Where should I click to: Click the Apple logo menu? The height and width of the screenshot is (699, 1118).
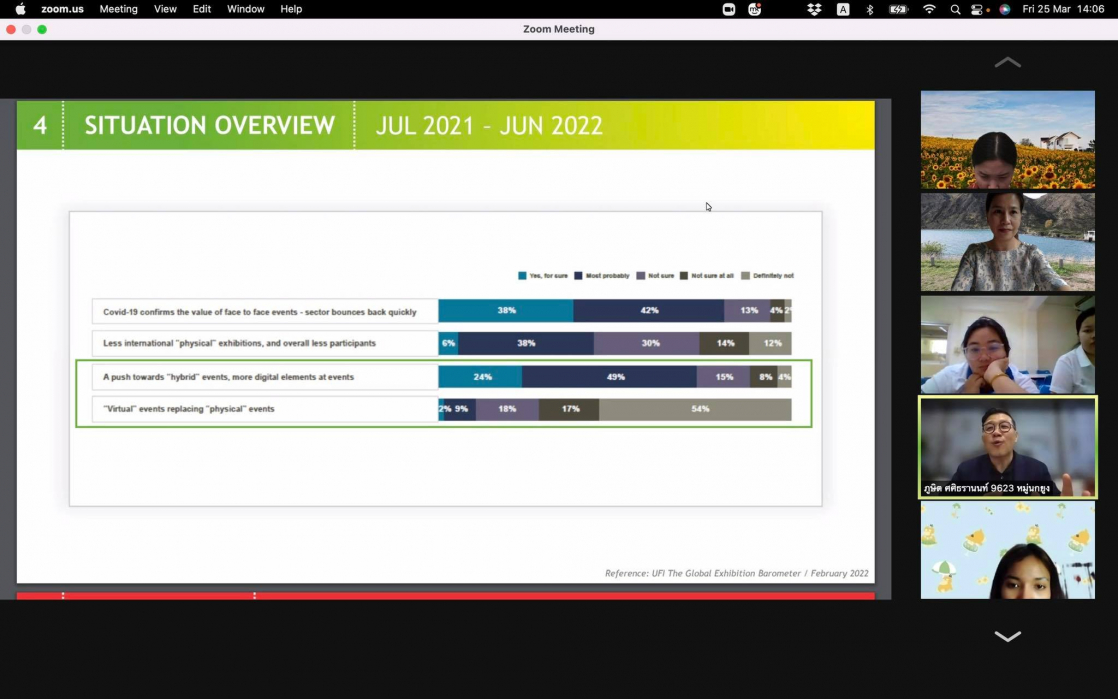(x=20, y=9)
